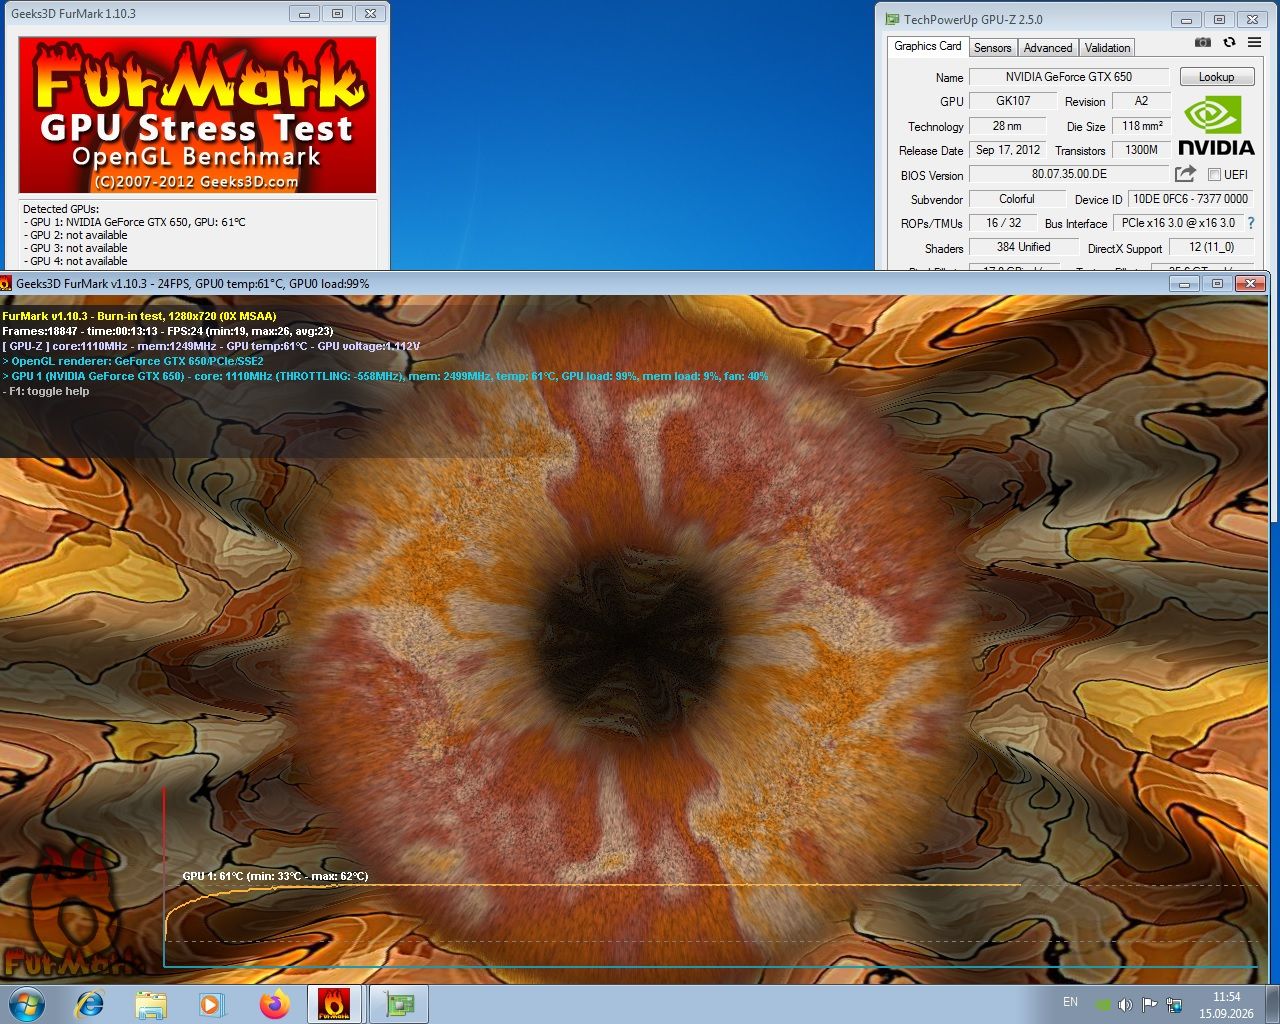Click the volume speaker tray icon
This screenshot has height=1024, width=1280.
pyautogui.click(x=1125, y=1004)
